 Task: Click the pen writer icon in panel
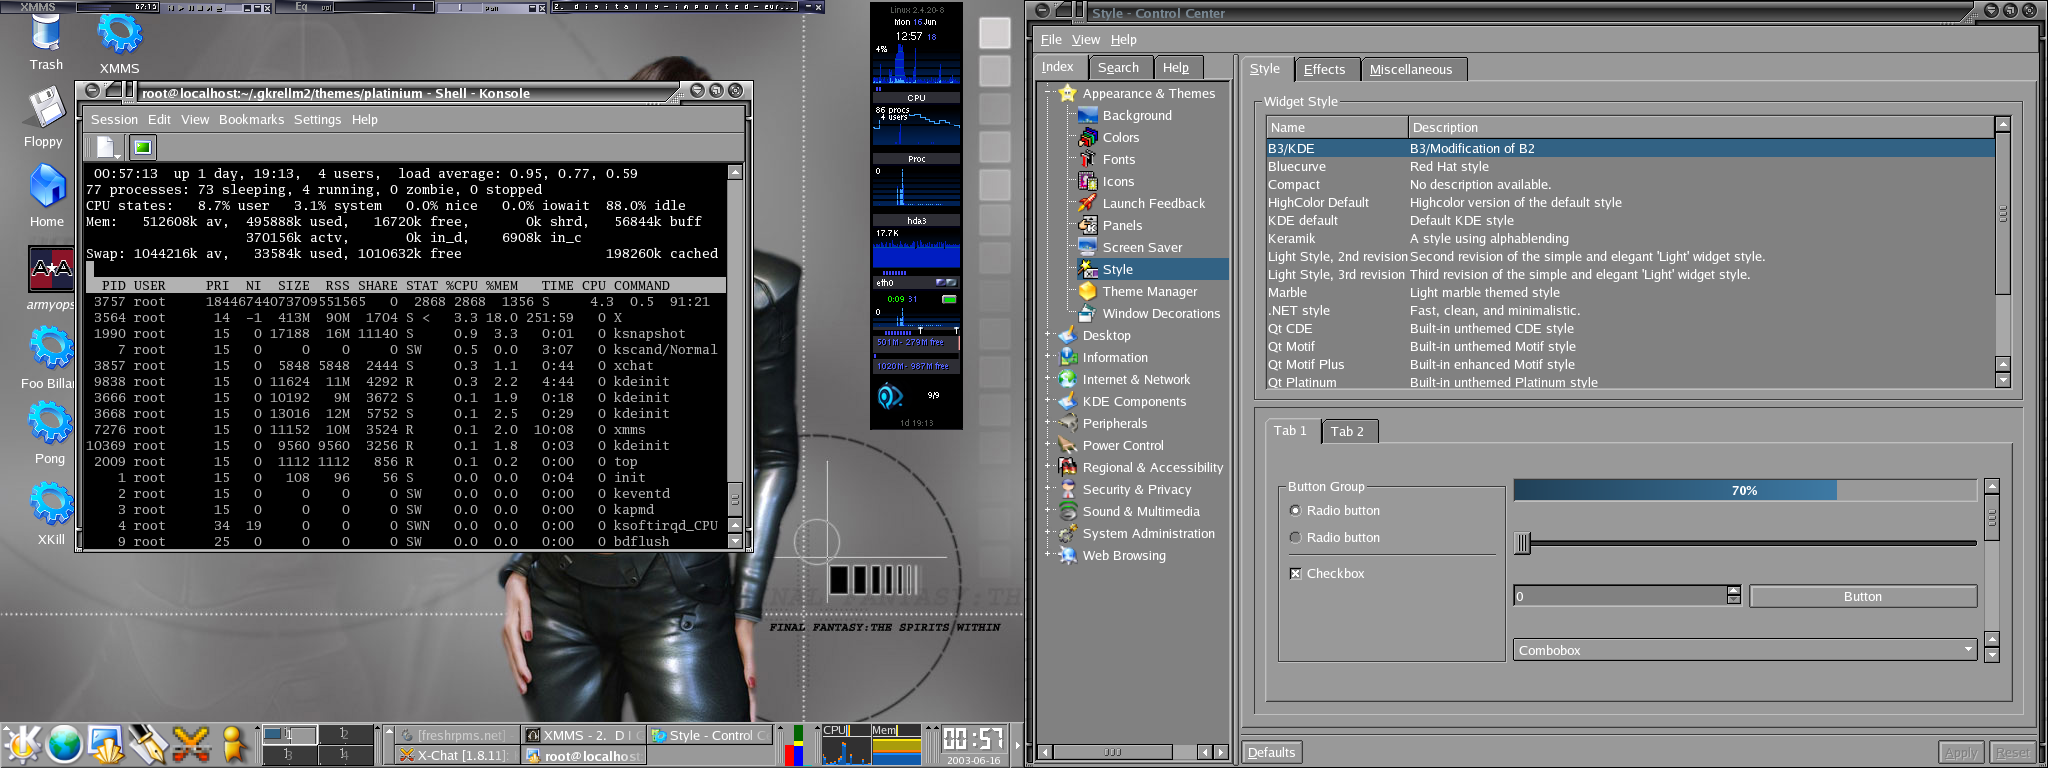tap(148, 745)
